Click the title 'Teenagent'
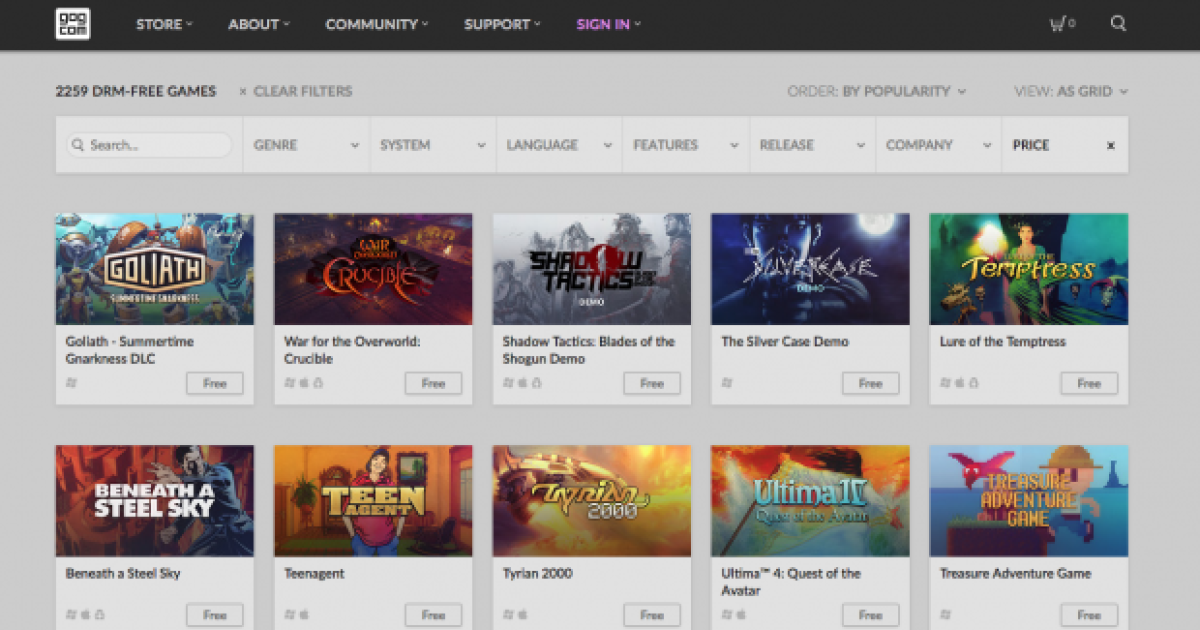 click(314, 574)
